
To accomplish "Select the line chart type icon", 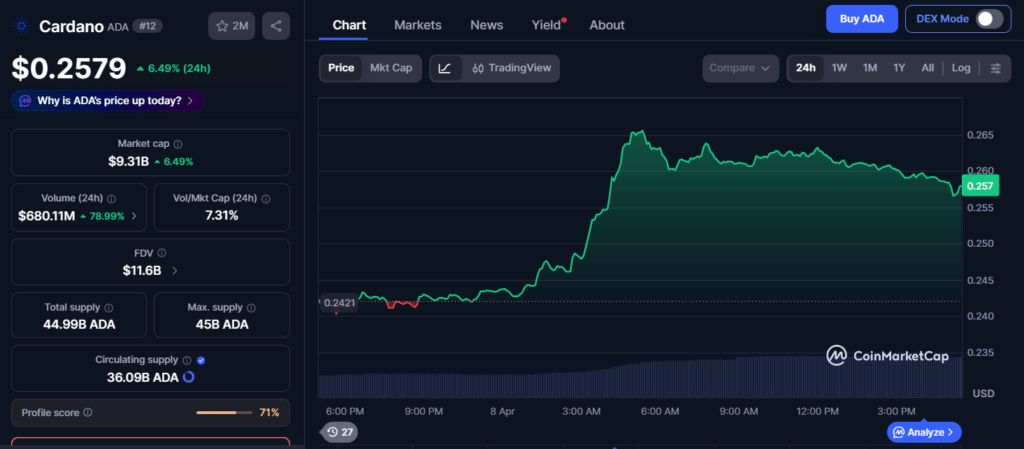I will [x=445, y=68].
